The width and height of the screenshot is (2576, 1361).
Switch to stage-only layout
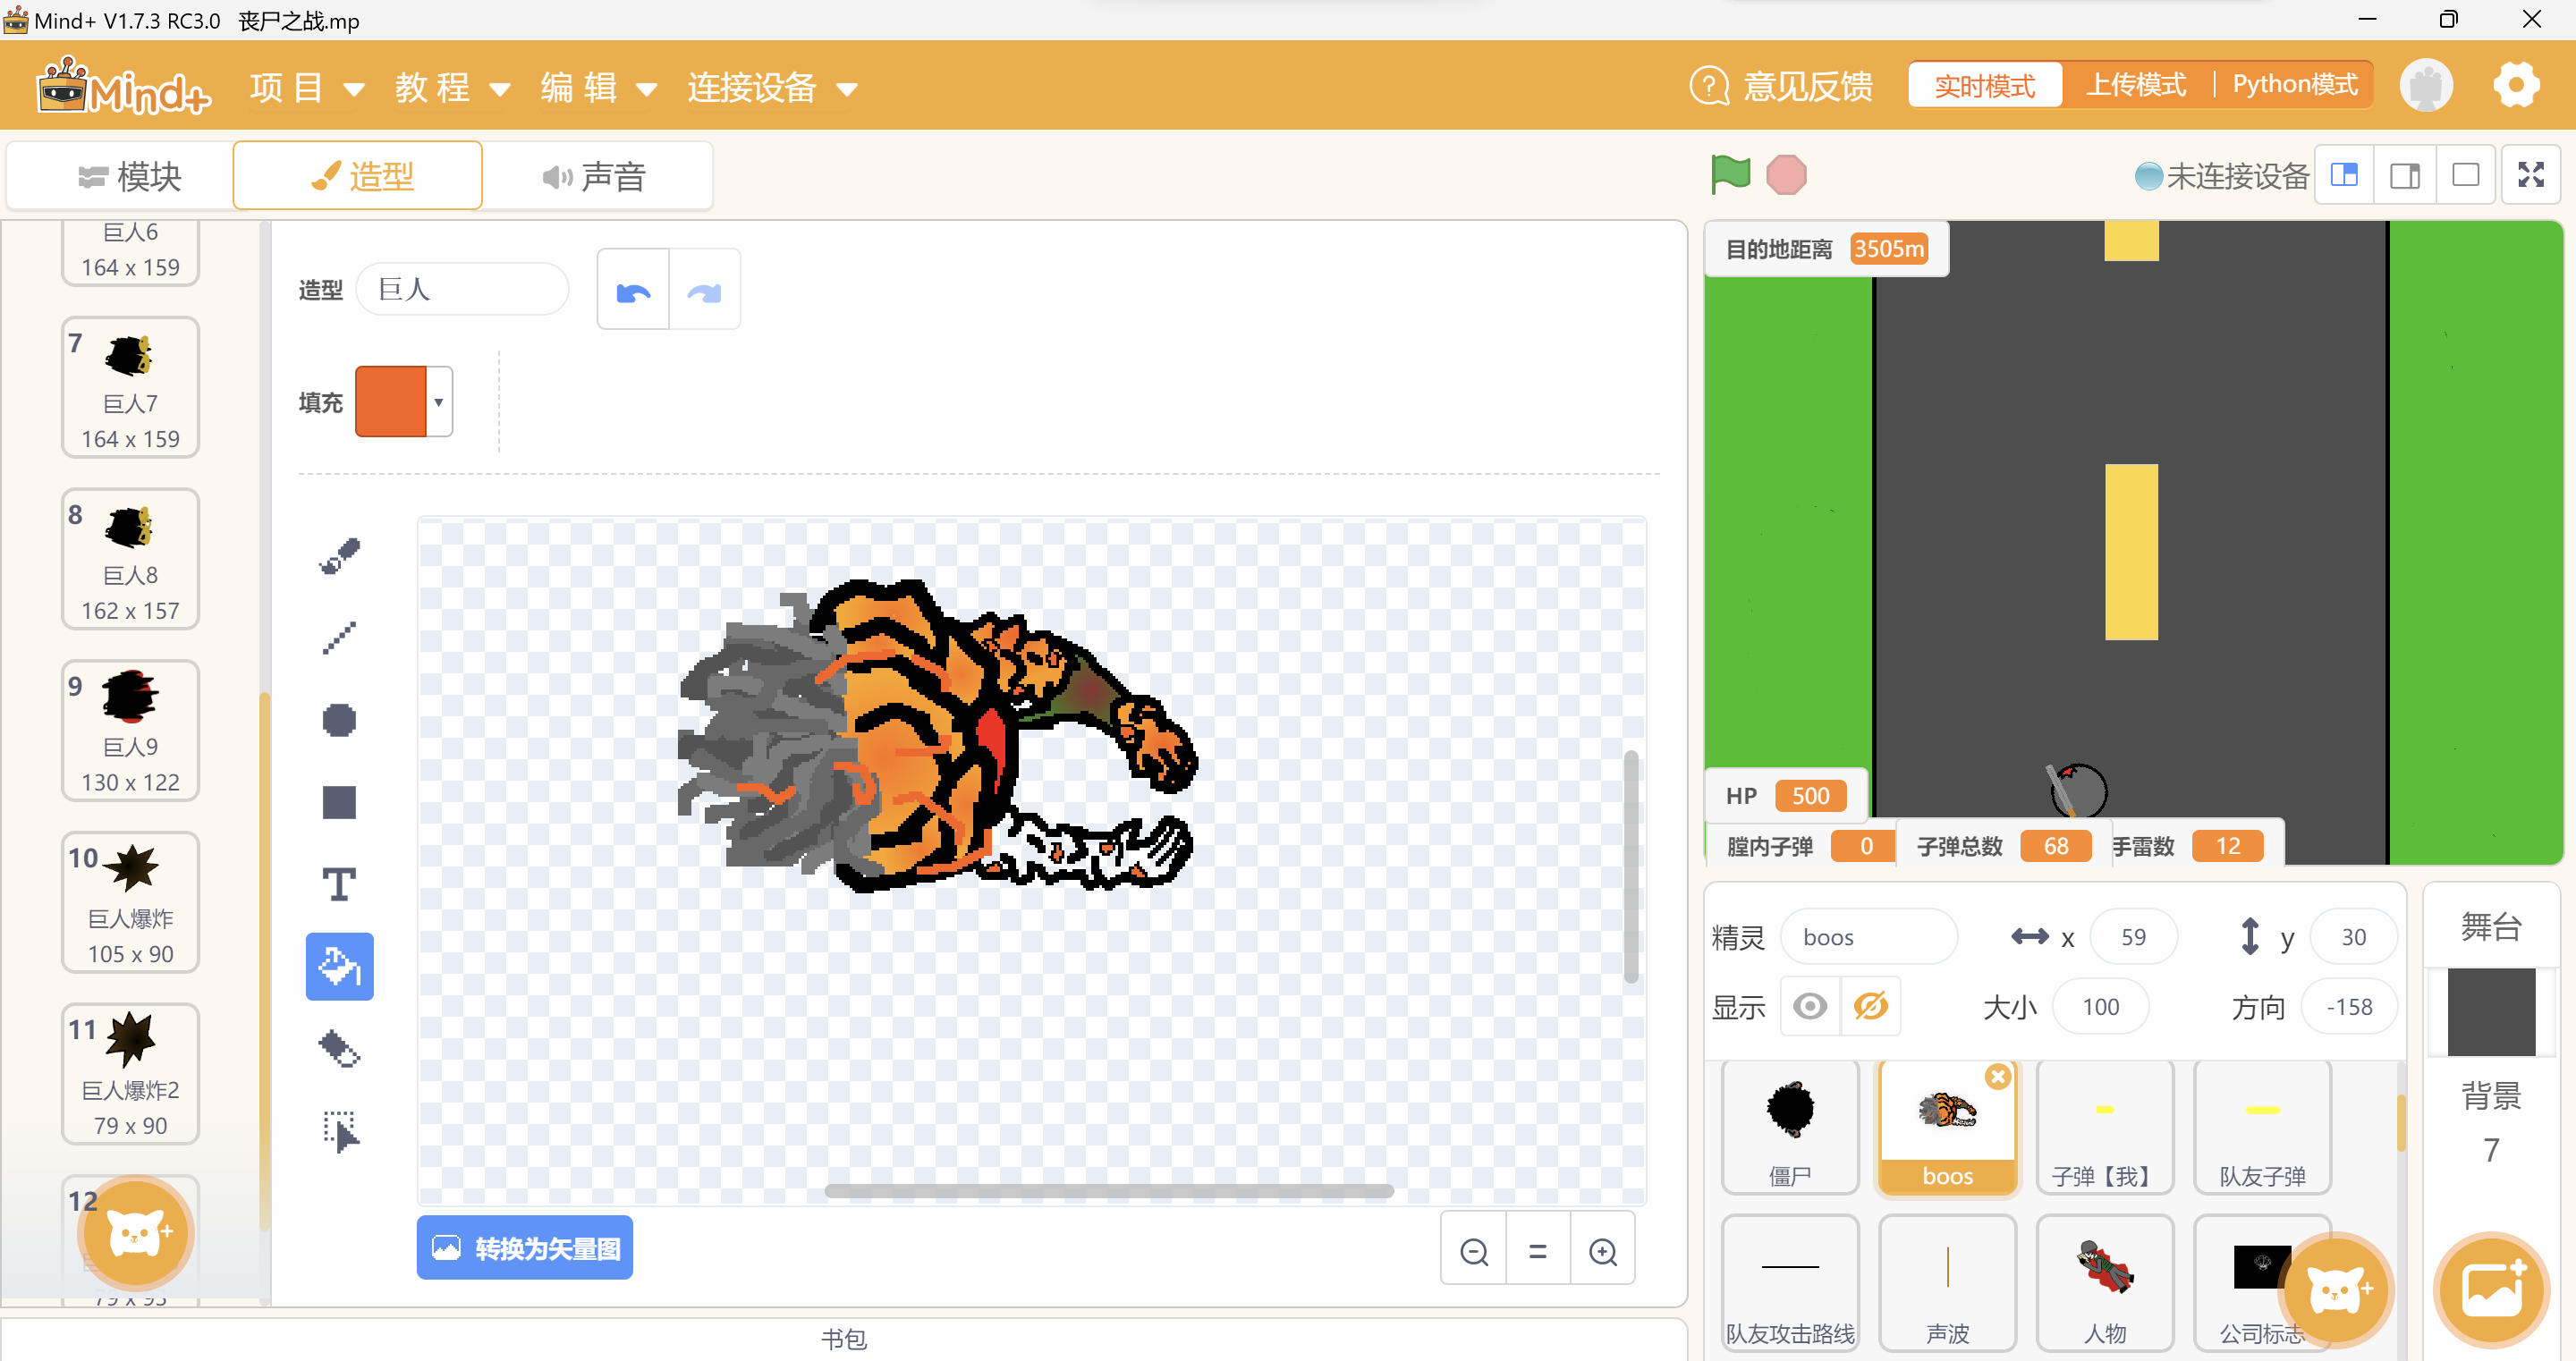(x=2466, y=175)
